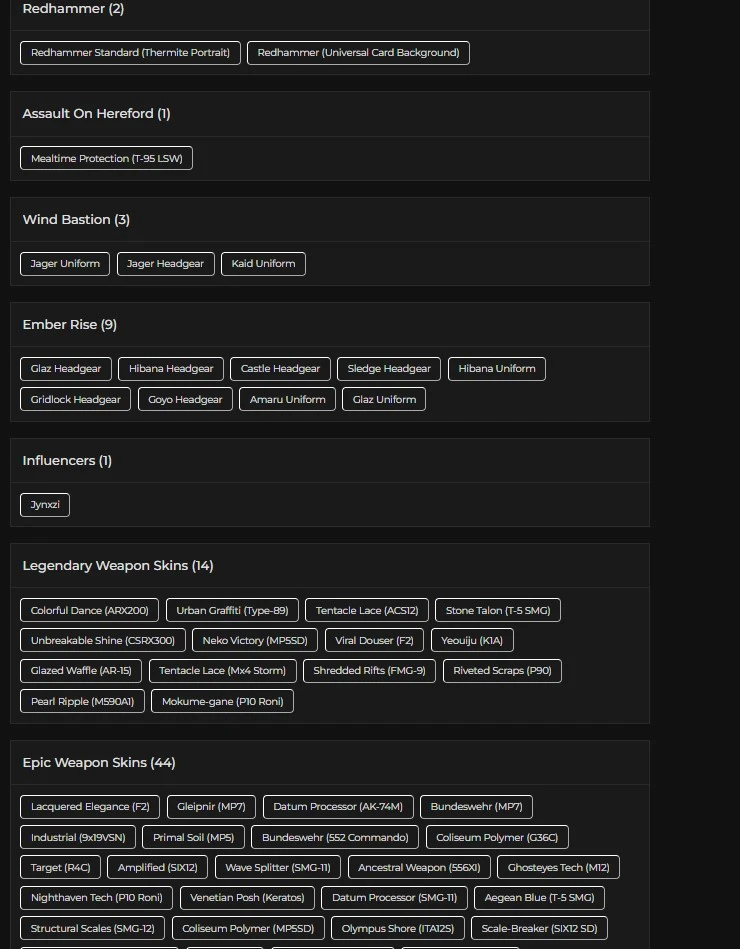Choose Pearl Ripple (M590A1) skin

[x=82, y=701]
